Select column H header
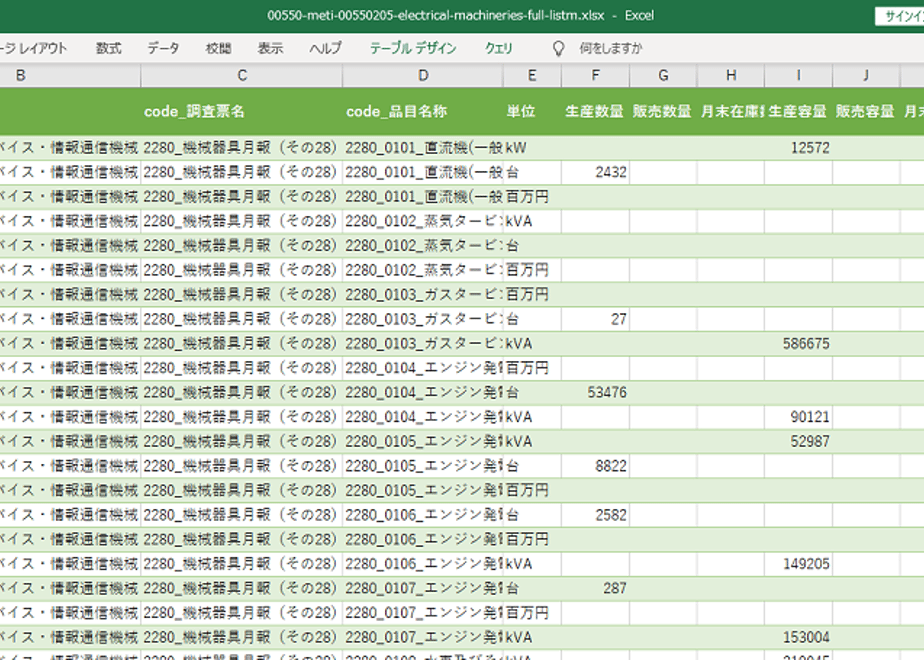This screenshot has width=924, height=660. click(x=731, y=75)
